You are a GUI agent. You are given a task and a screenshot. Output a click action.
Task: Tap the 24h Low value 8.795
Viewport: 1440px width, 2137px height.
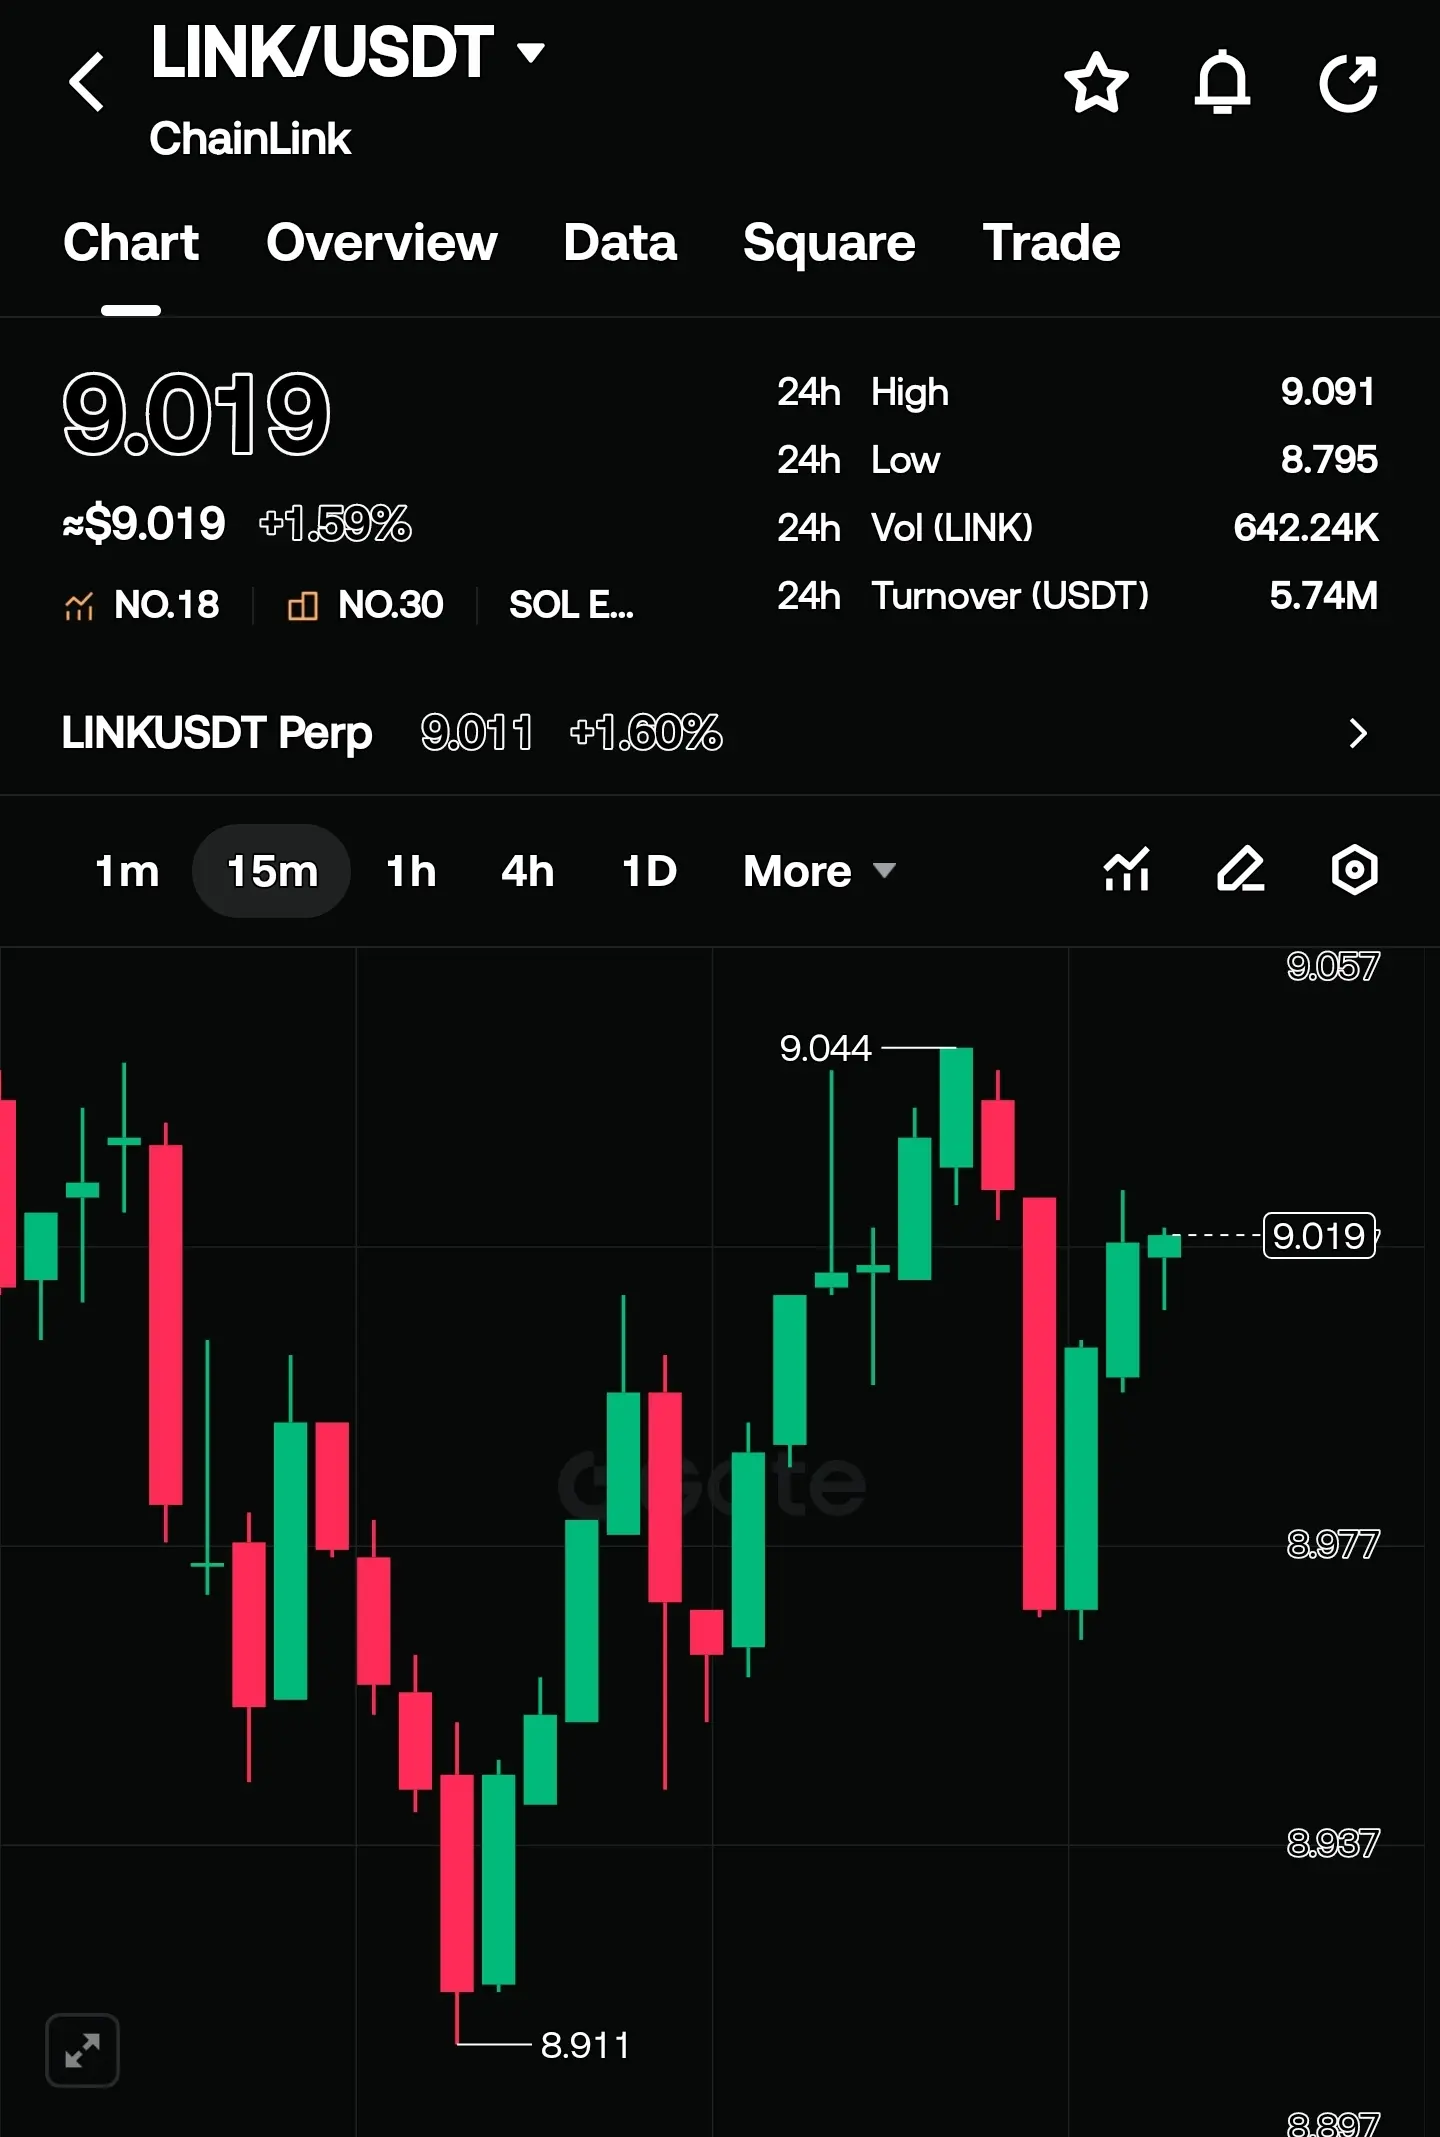click(1329, 459)
